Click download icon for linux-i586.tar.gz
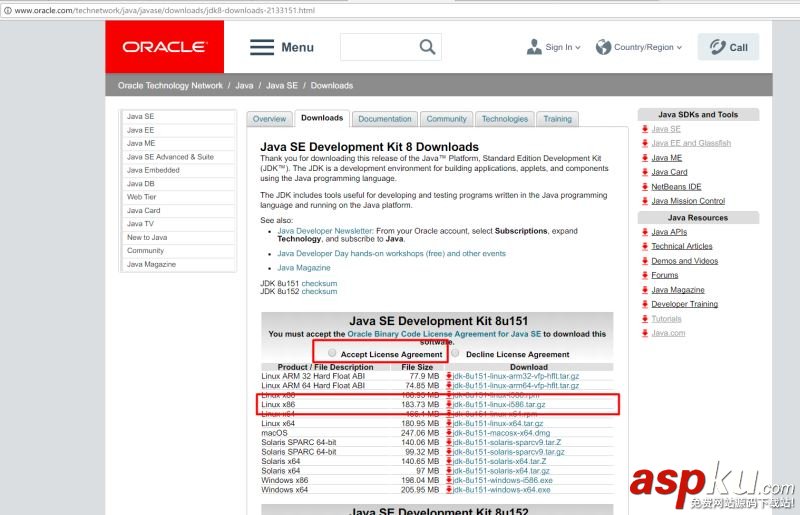This screenshot has width=800, height=515. pyautogui.click(x=449, y=404)
